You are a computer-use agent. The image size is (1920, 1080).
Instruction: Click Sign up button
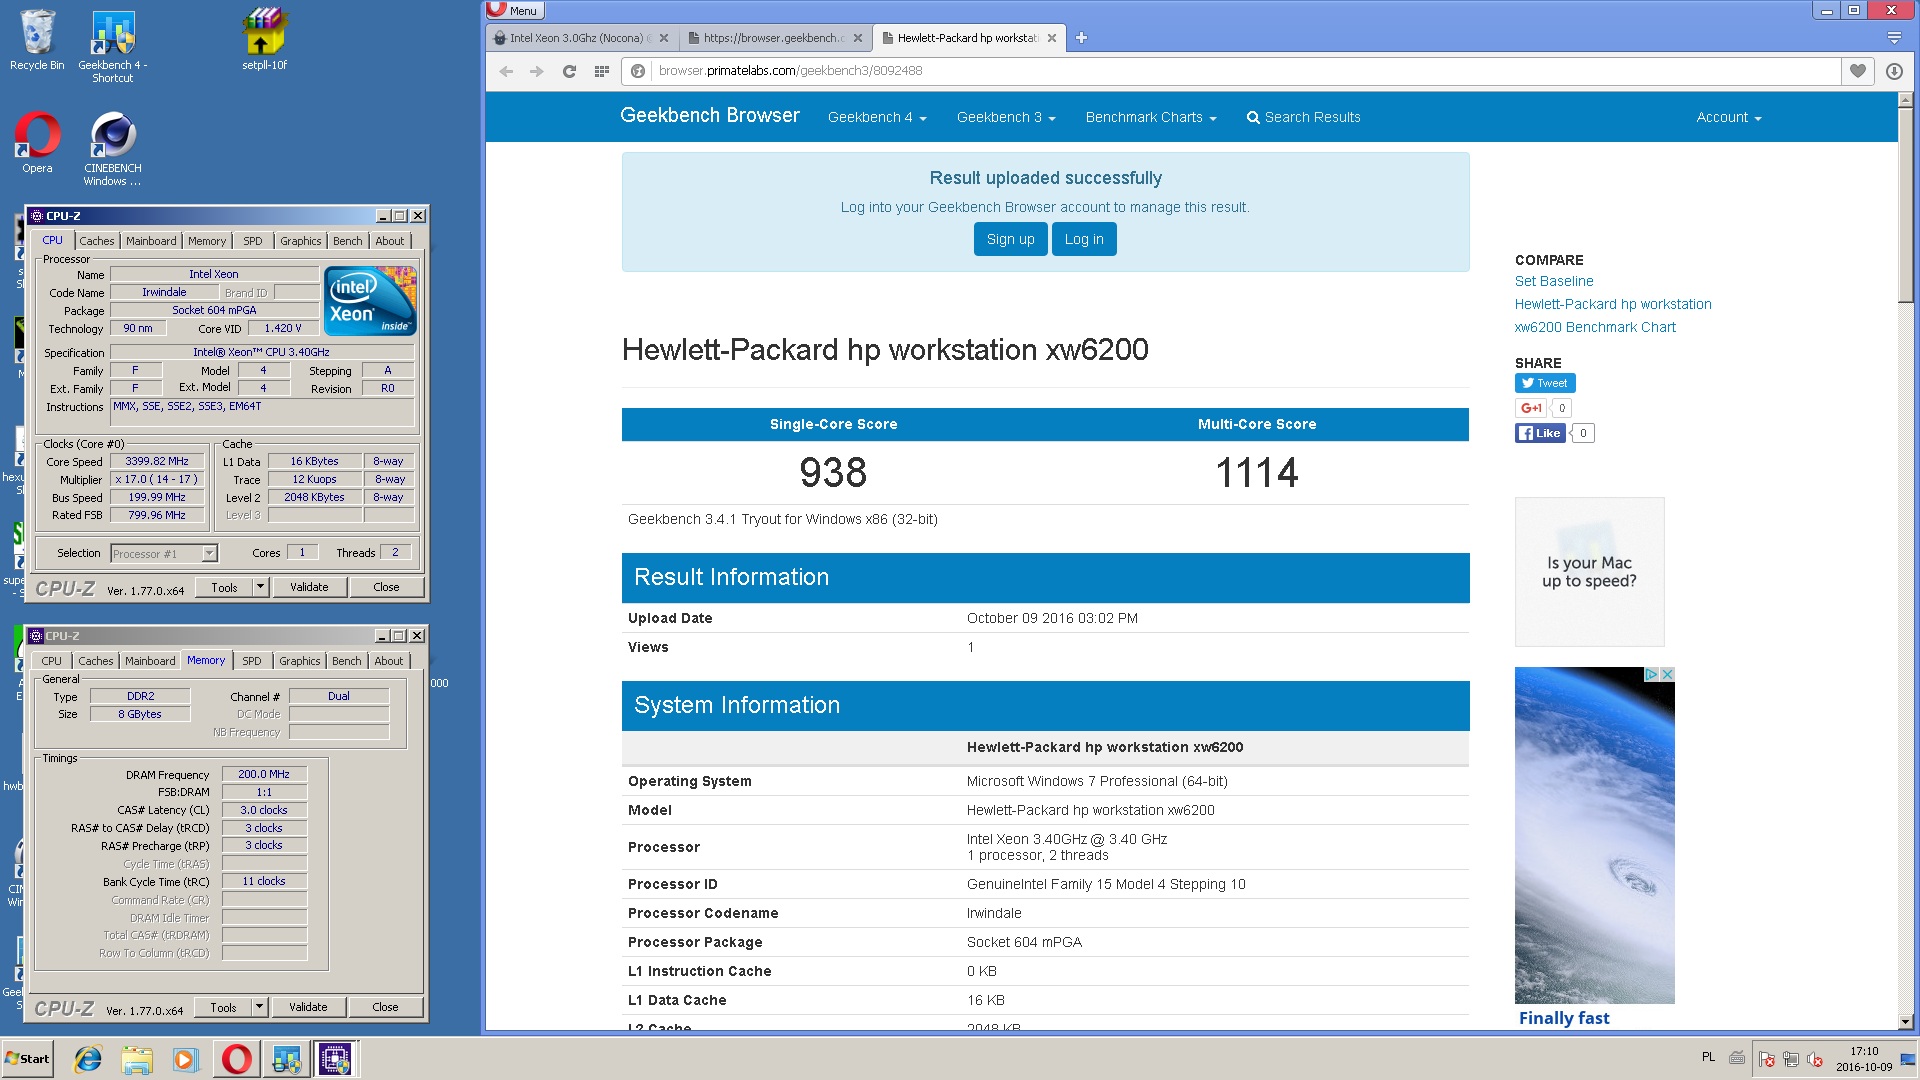tap(1010, 239)
